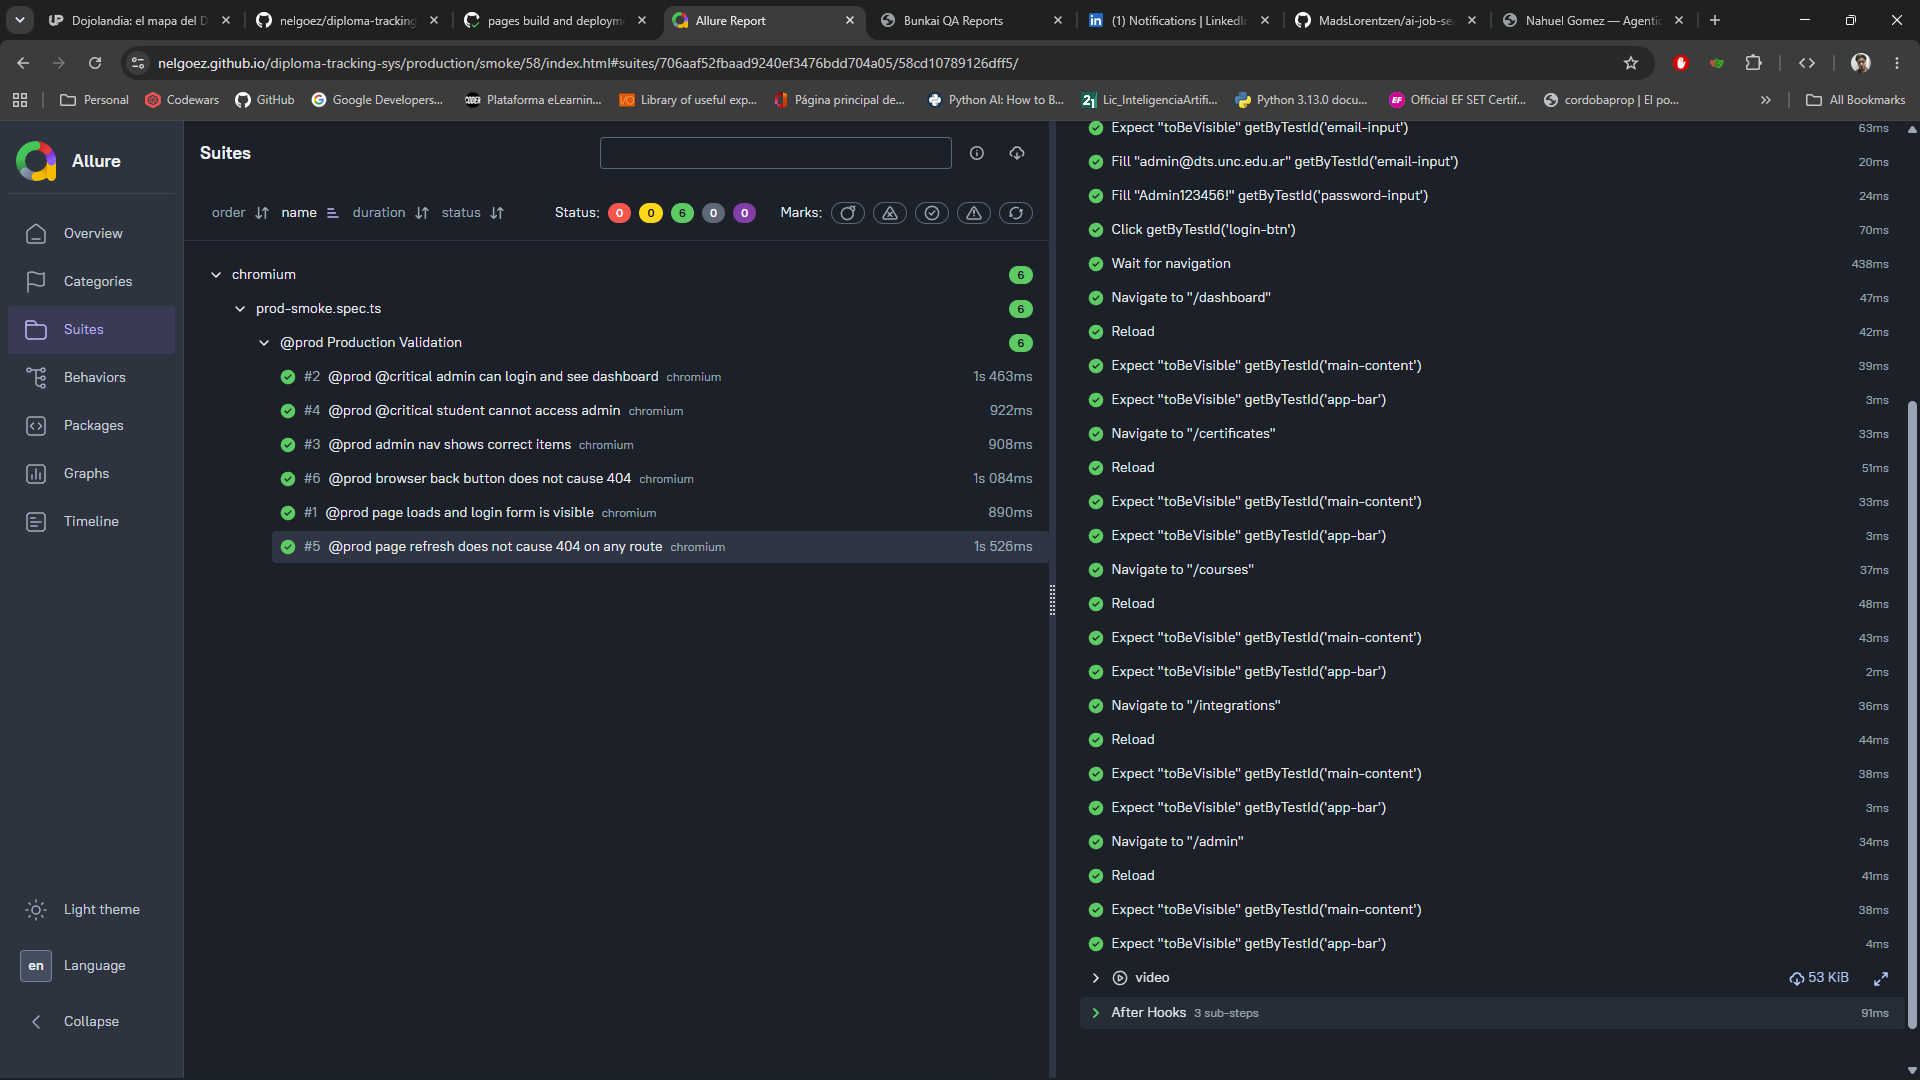The width and height of the screenshot is (1920, 1080).
Task: Switch to the Bunkai QA Reports tab
Action: [x=970, y=20]
